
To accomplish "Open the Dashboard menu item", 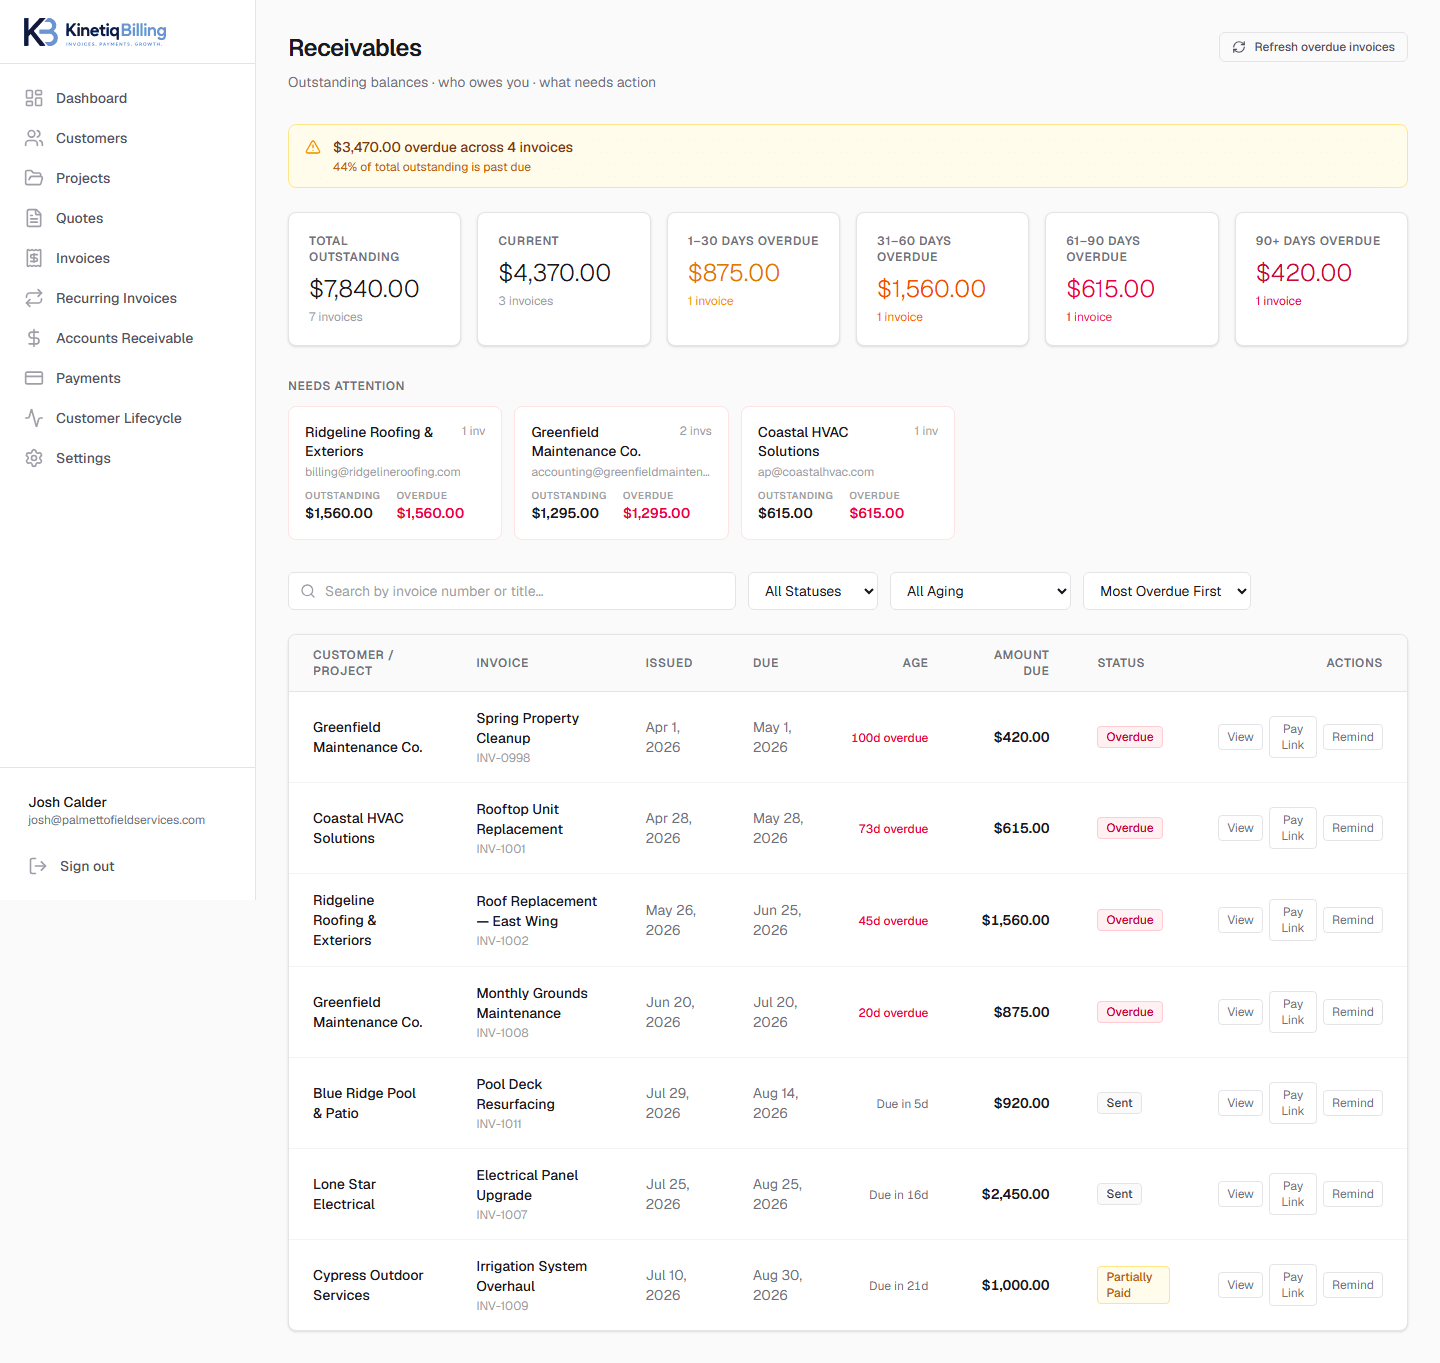I will (x=127, y=98).
